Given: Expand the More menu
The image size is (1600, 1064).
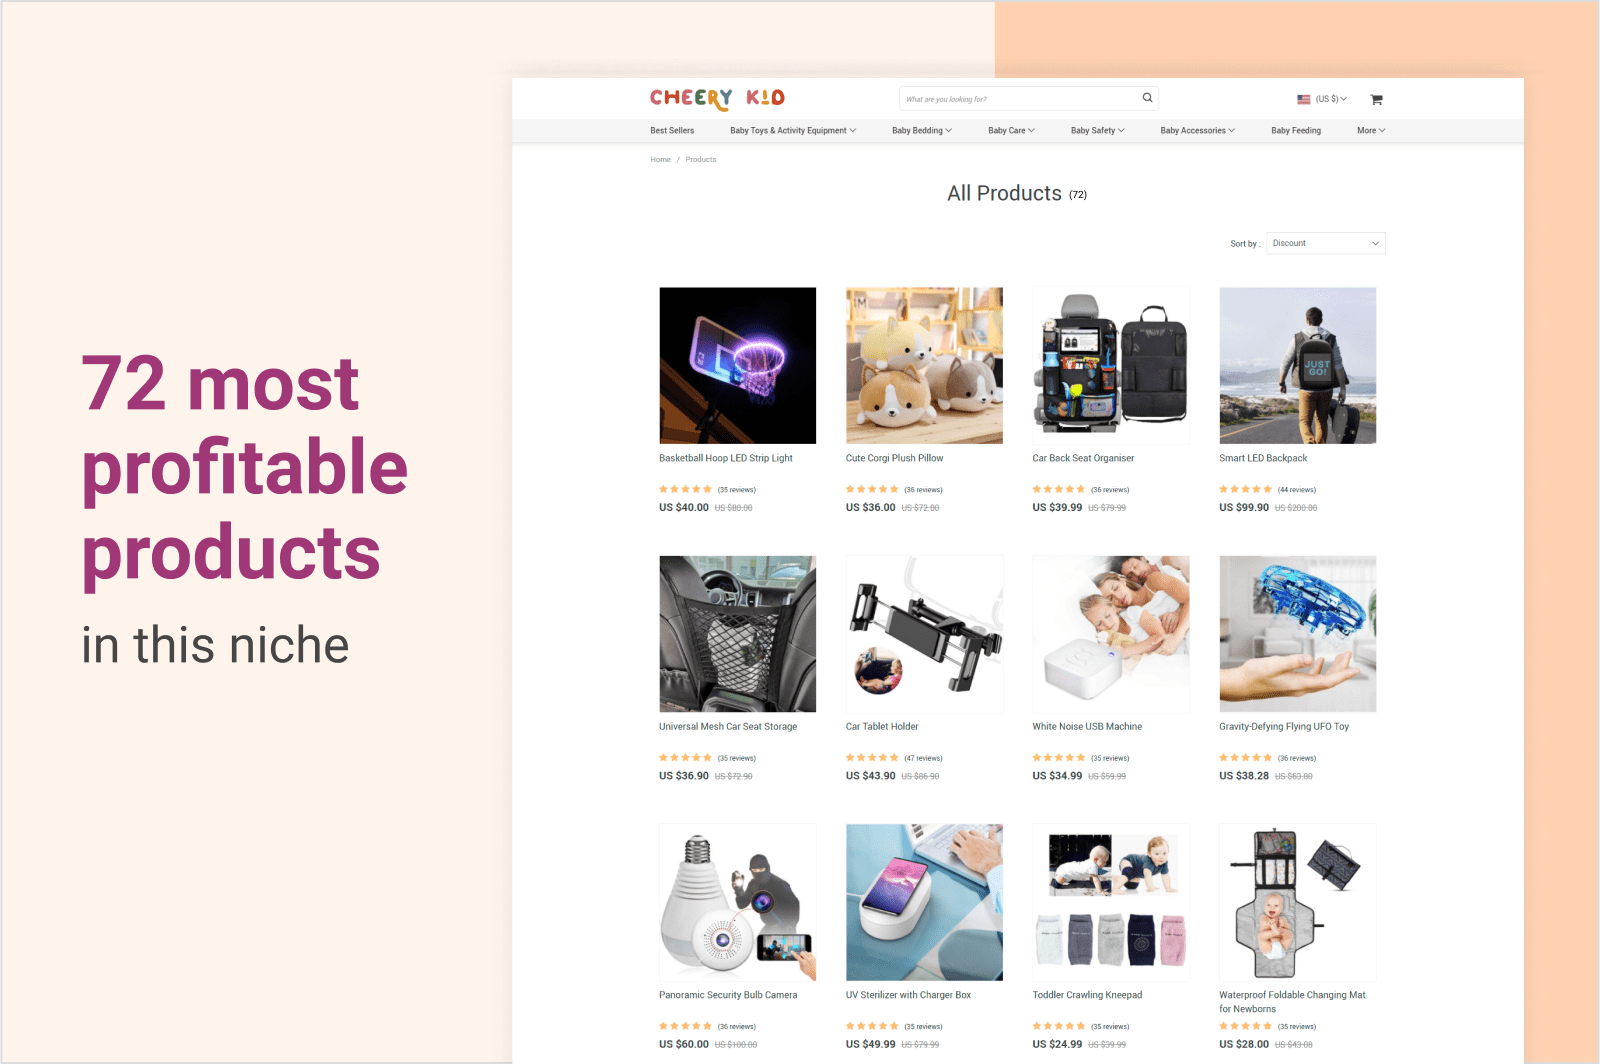Looking at the screenshot, I should 1371,131.
